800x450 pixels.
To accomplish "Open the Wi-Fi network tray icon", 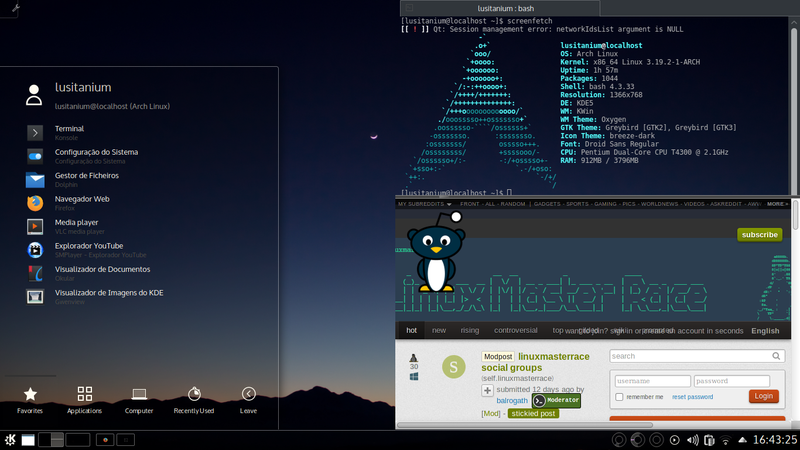I will click(x=725, y=440).
